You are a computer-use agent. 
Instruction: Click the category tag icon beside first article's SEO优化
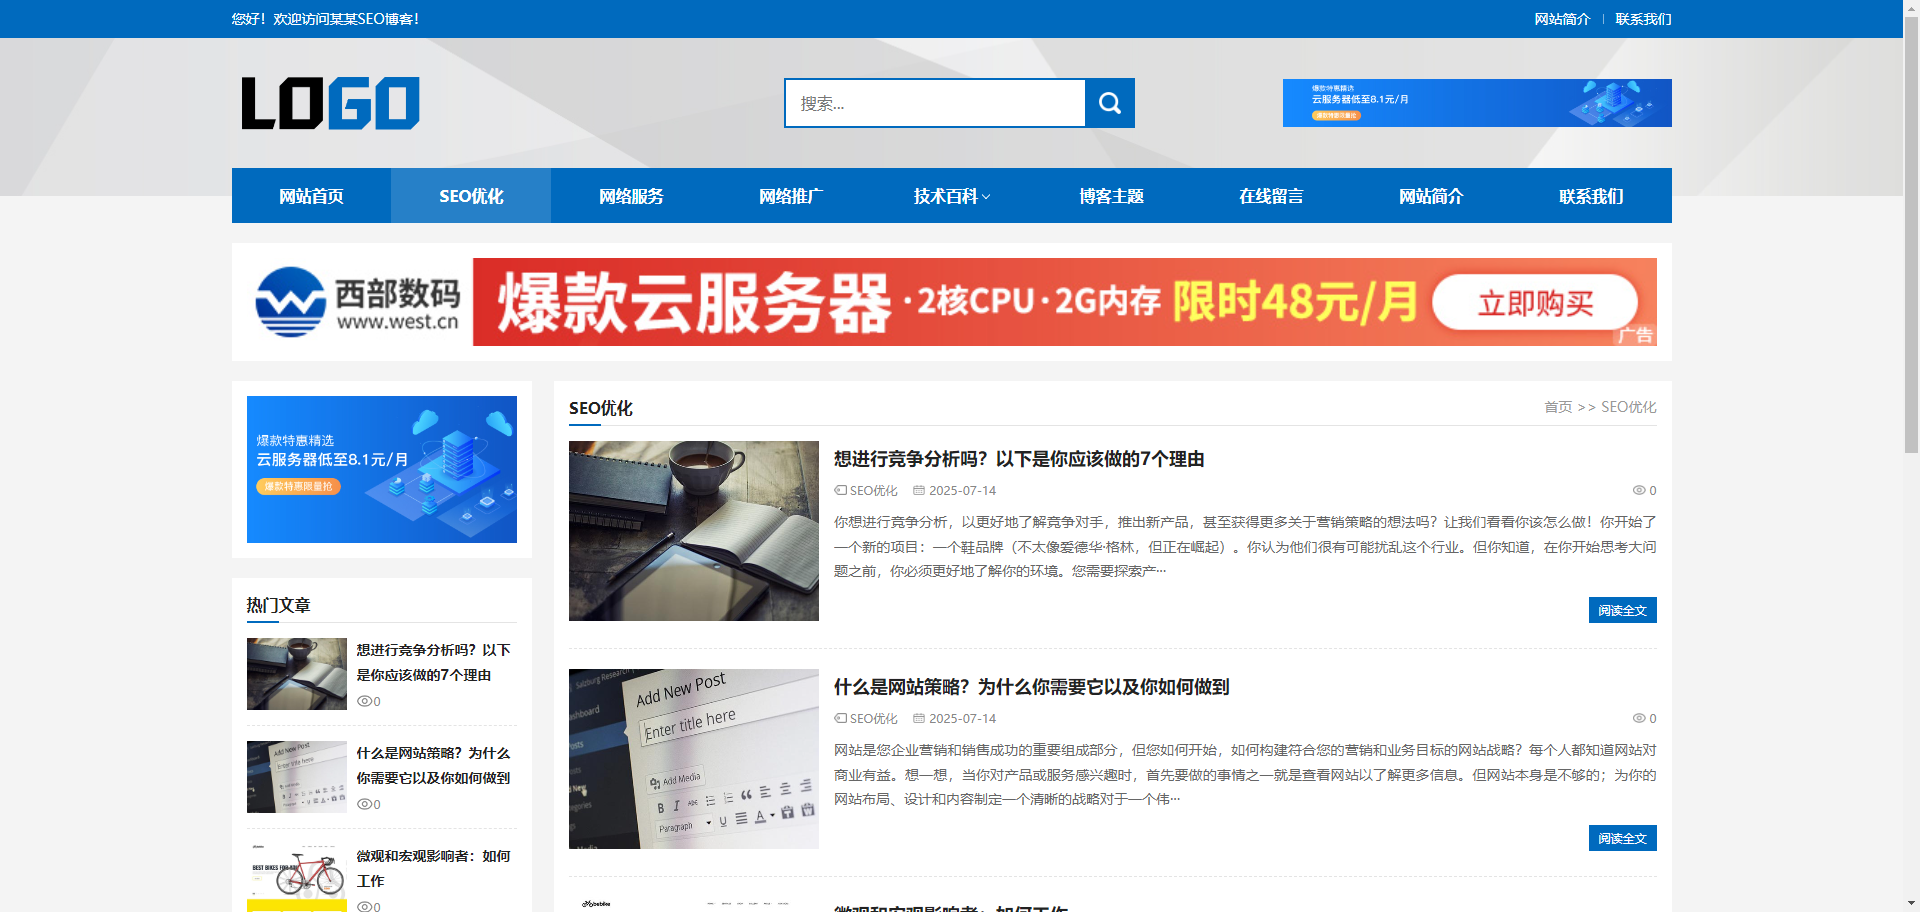(x=840, y=490)
